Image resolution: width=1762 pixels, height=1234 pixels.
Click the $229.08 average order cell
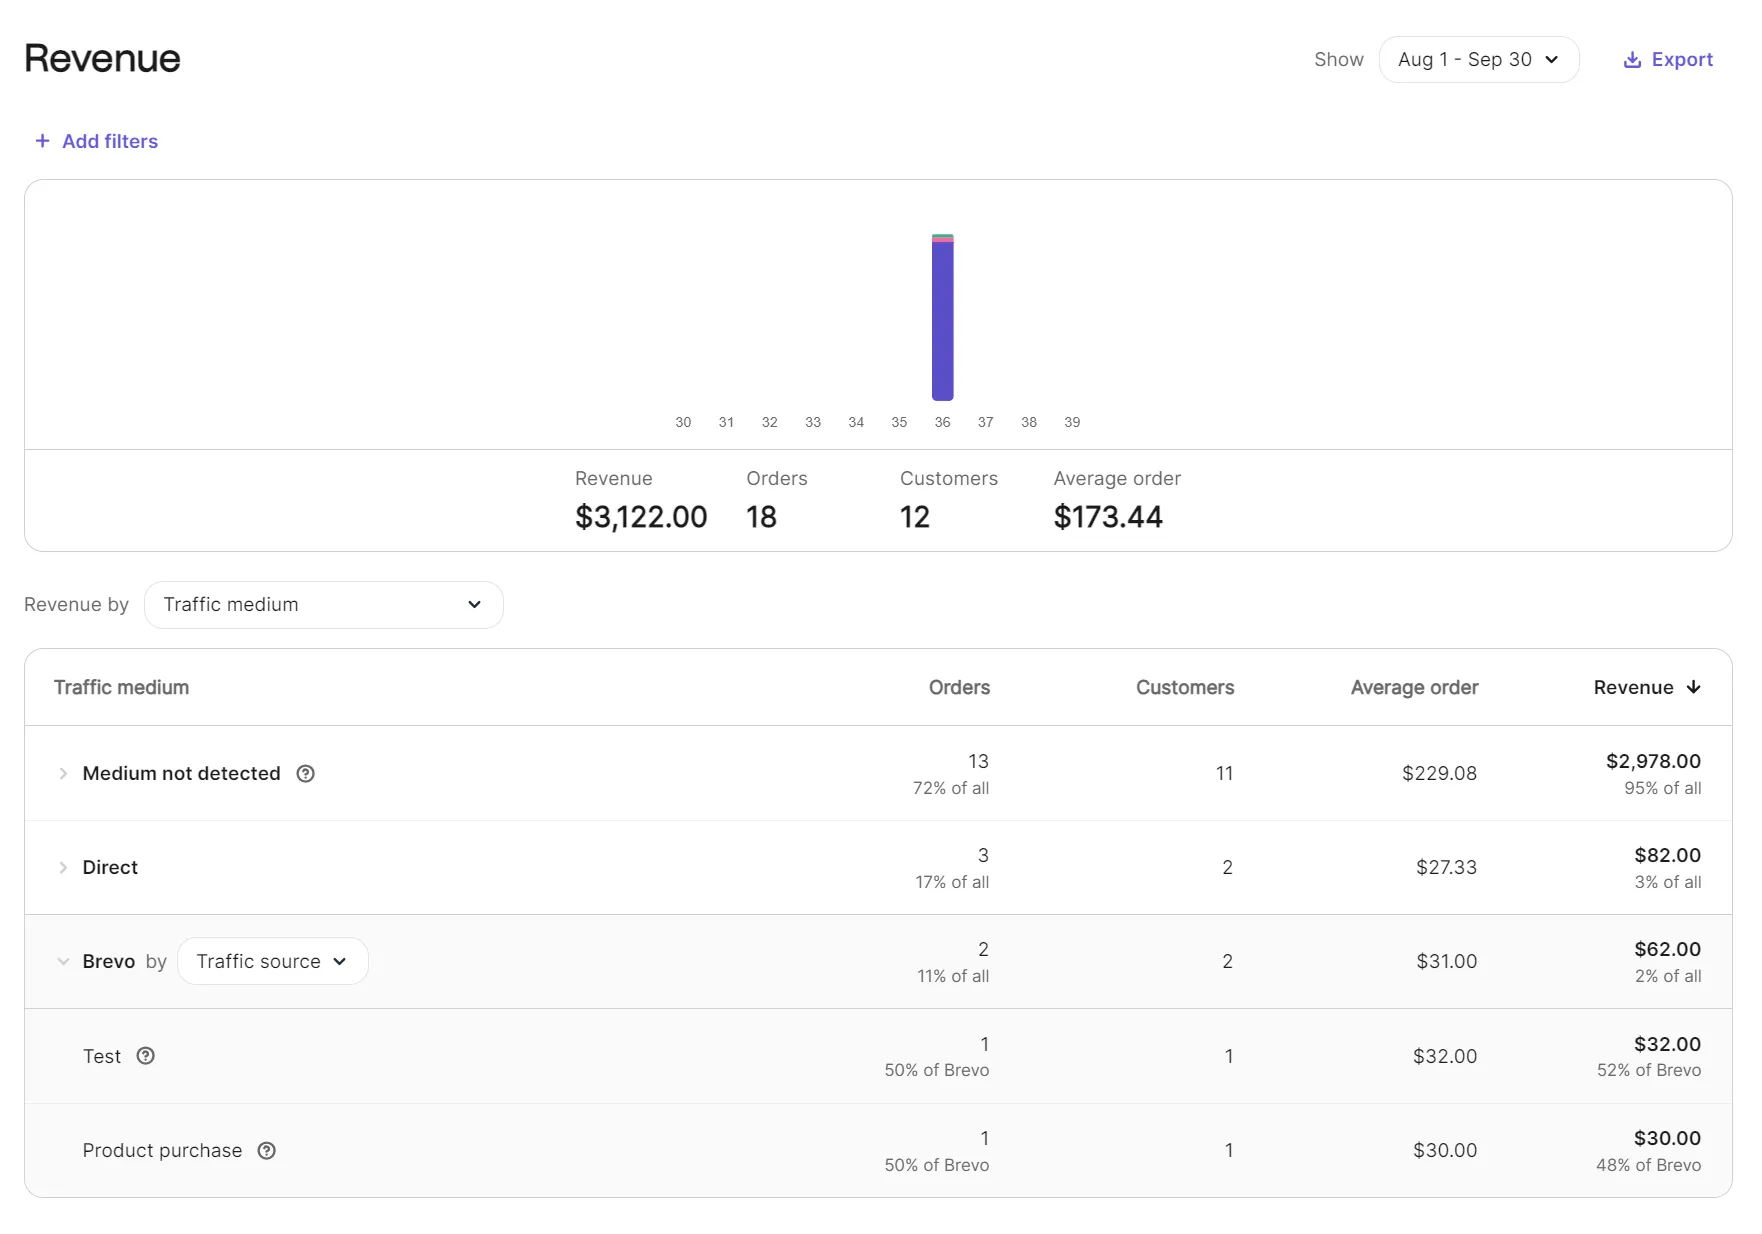click(1439, 773)
